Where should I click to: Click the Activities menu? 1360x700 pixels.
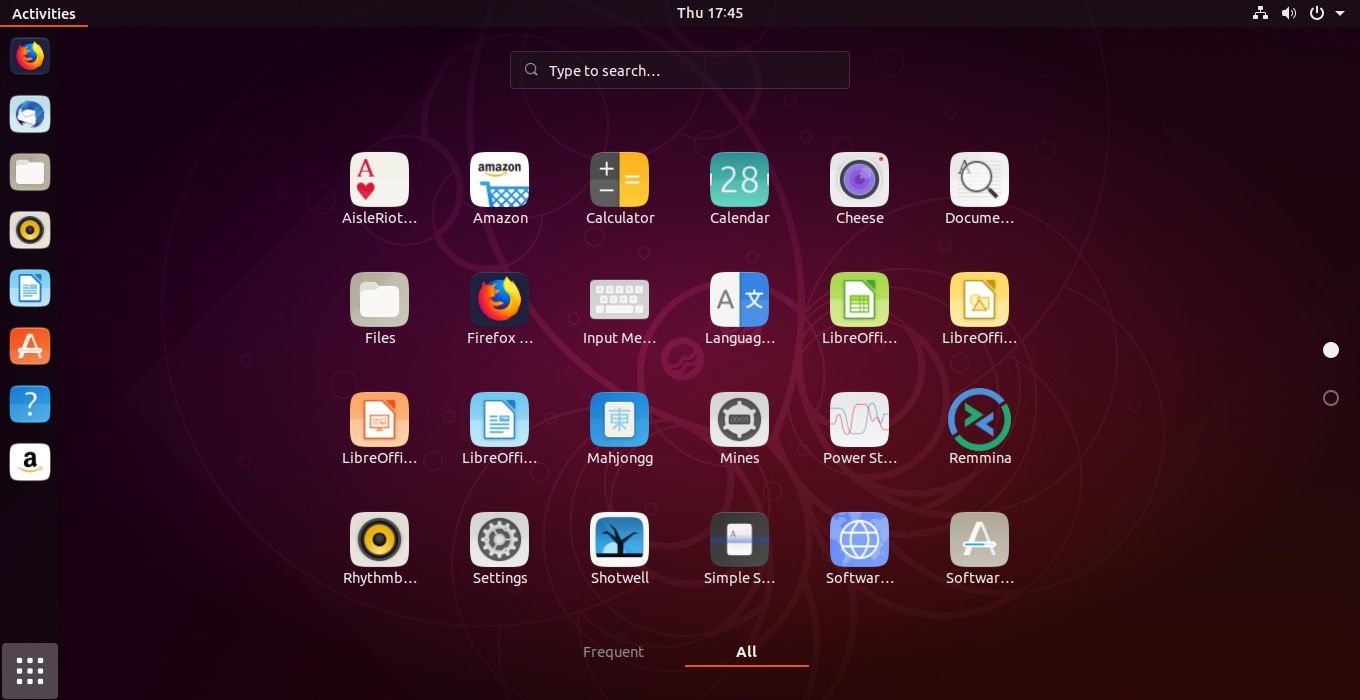click(x=45, y=13)
